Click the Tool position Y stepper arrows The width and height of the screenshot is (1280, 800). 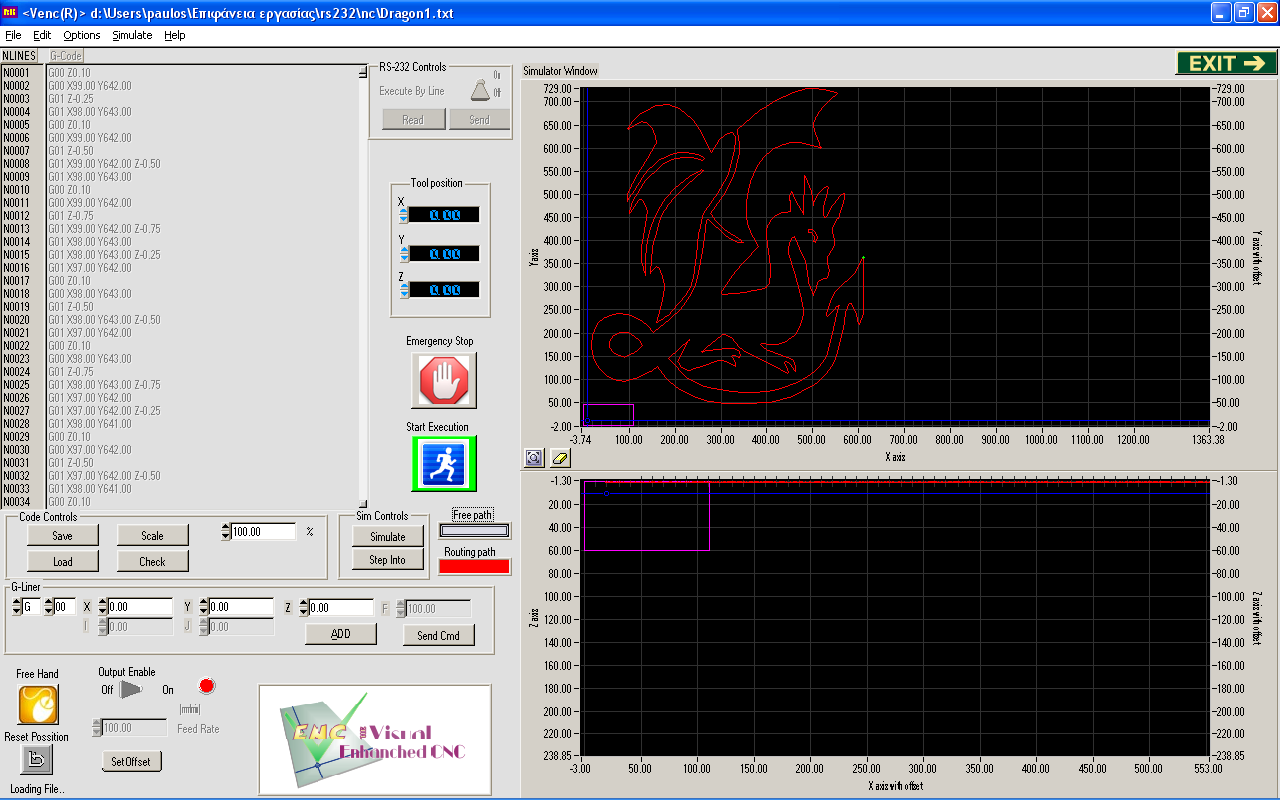[x=404, y=253]
